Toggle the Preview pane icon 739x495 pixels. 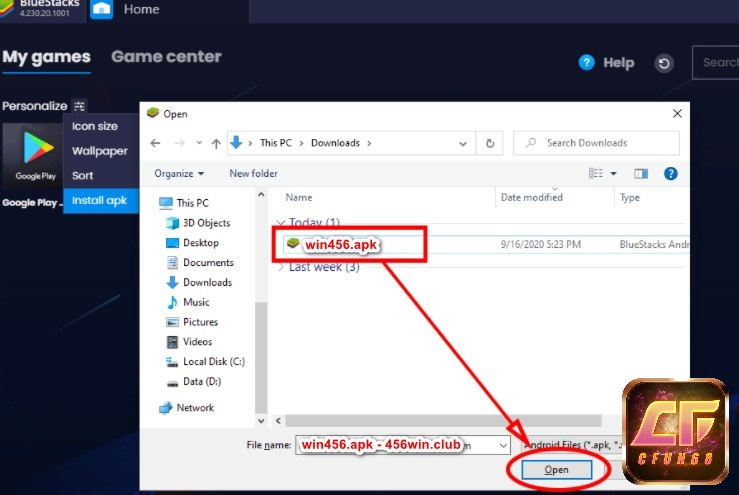pos(640,173)
